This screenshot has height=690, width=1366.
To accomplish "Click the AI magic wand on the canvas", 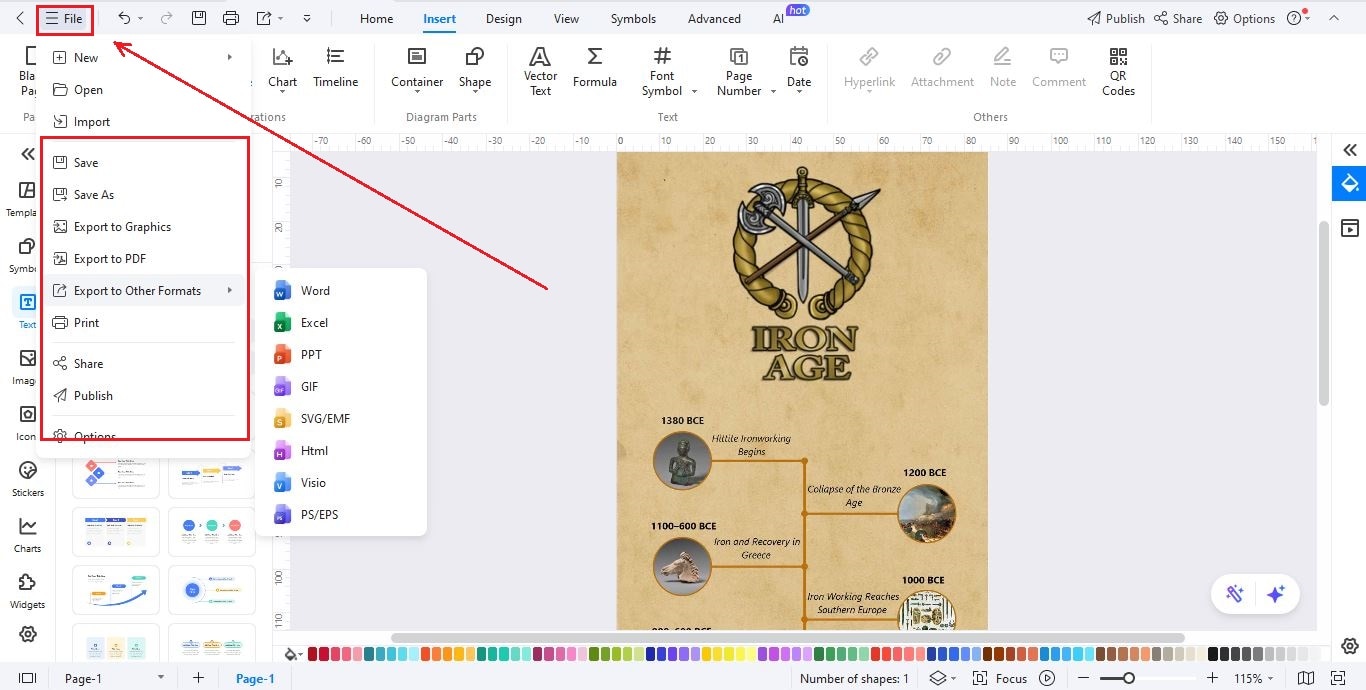I will pyautogui.click(x=1235, y=593).
